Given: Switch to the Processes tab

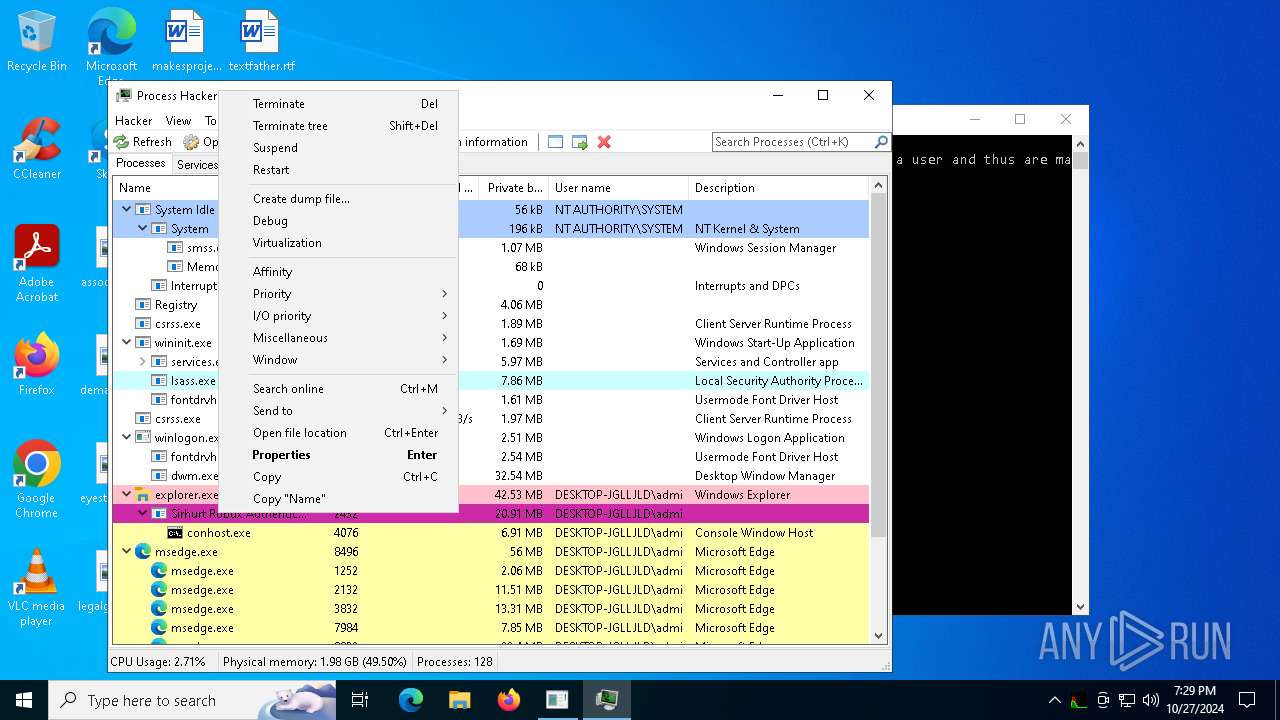Looking at the screenshot, I should [x=141, y=164].
